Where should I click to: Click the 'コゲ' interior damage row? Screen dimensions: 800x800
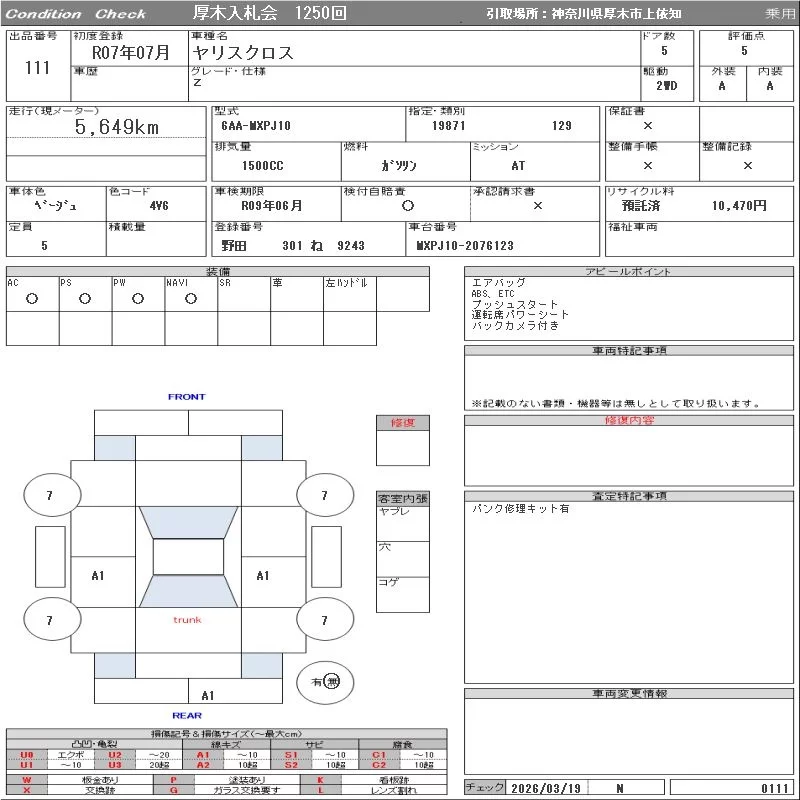[403, 594]
